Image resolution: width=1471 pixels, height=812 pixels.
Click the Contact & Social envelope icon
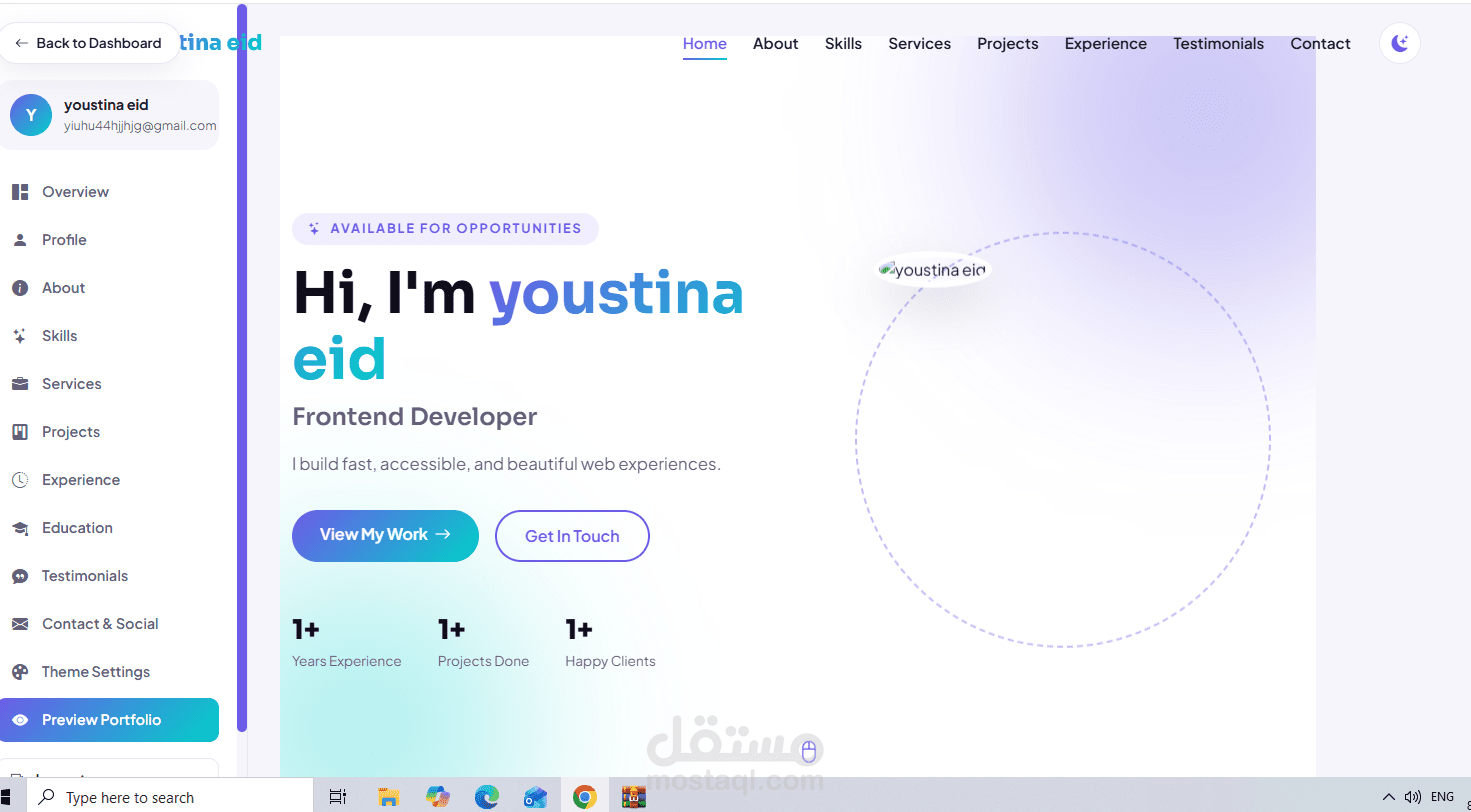(x=20, y=624)
